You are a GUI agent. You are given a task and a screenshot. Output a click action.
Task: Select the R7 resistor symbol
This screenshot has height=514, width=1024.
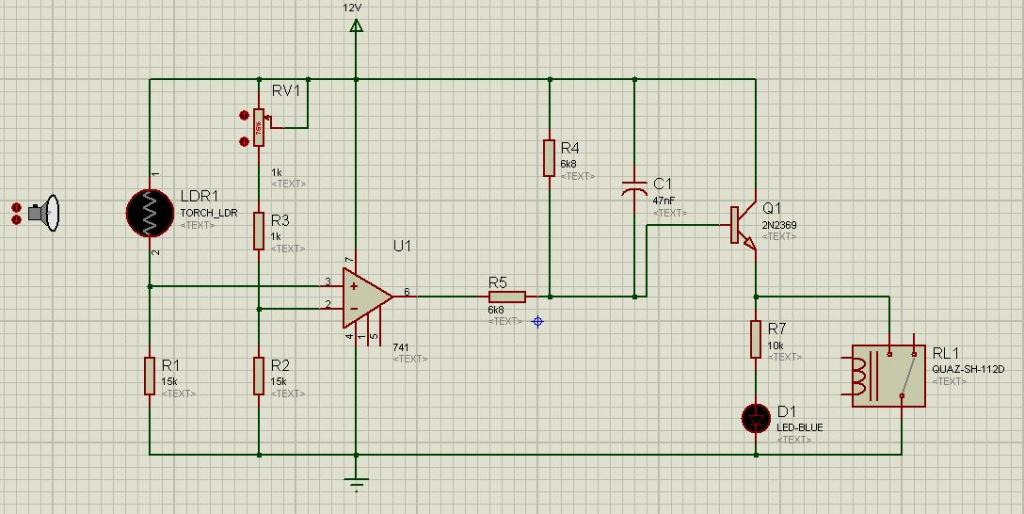pyautogui.click(x=756, y=338)
